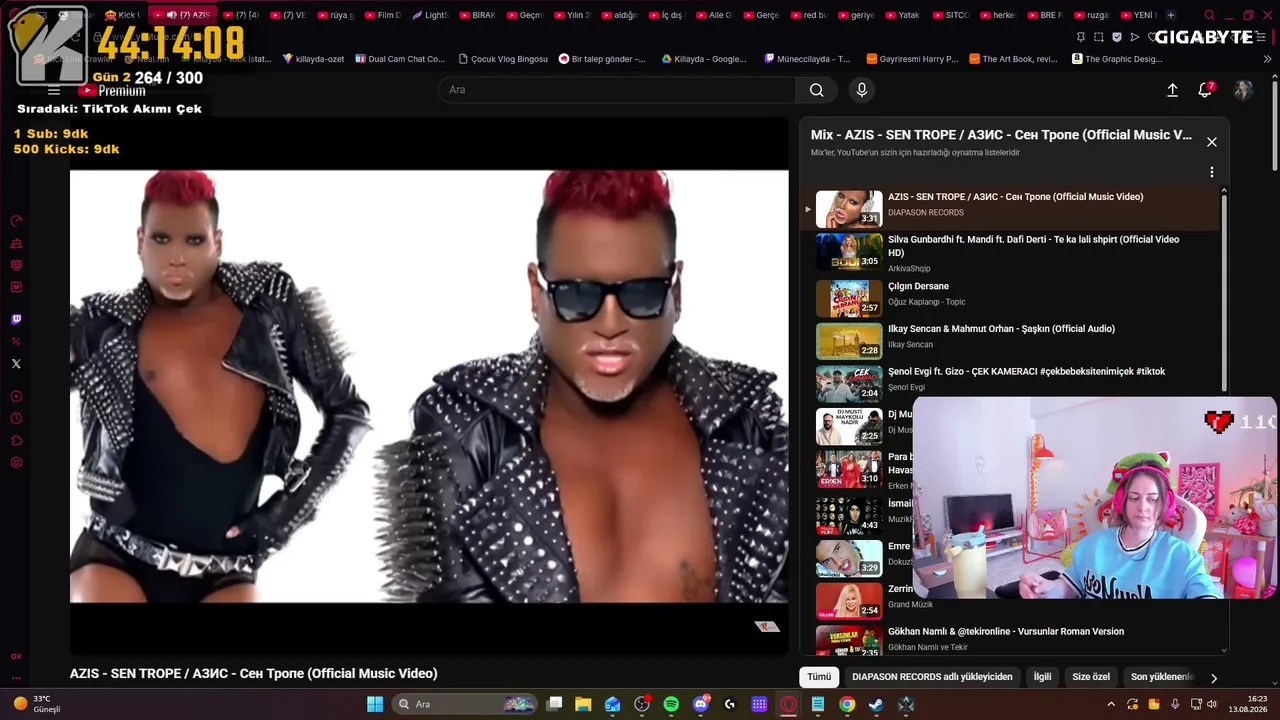Open the Çocuk Vlog Bingosu bookmark

click(x=502, y=59)
